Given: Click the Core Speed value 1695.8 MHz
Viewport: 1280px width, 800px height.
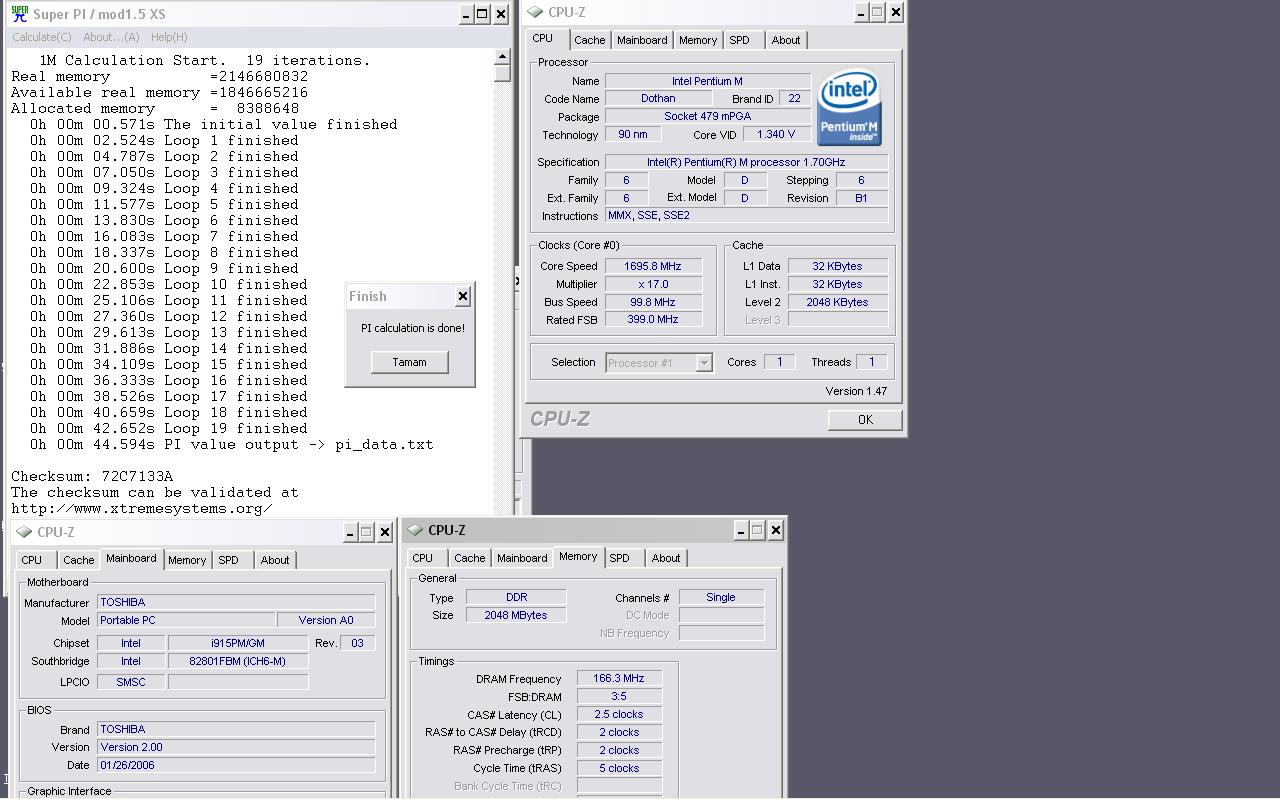Looking at the screenshot, I should tap(652, 266).
